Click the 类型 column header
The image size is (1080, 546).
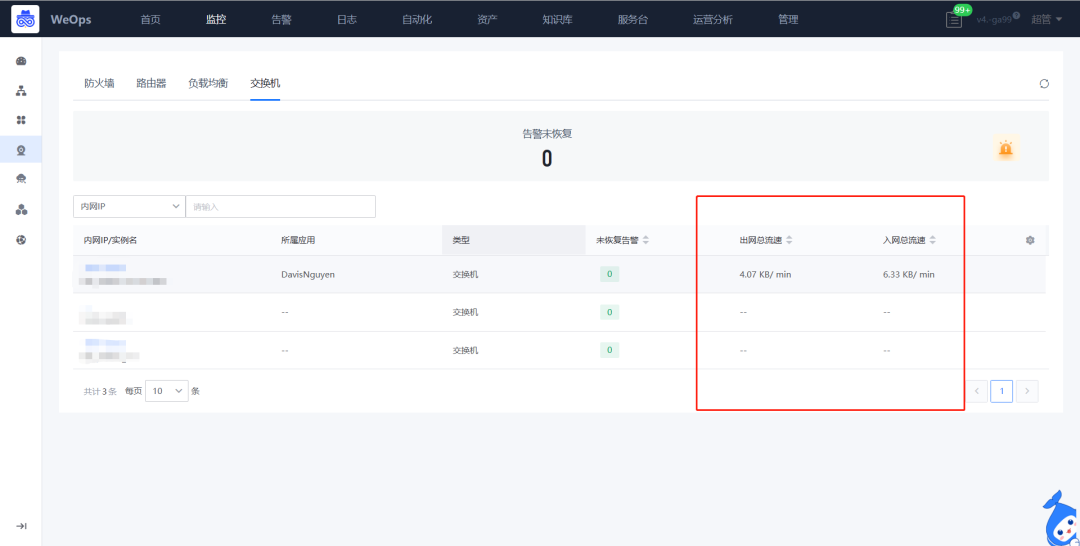tap(514, 240)
